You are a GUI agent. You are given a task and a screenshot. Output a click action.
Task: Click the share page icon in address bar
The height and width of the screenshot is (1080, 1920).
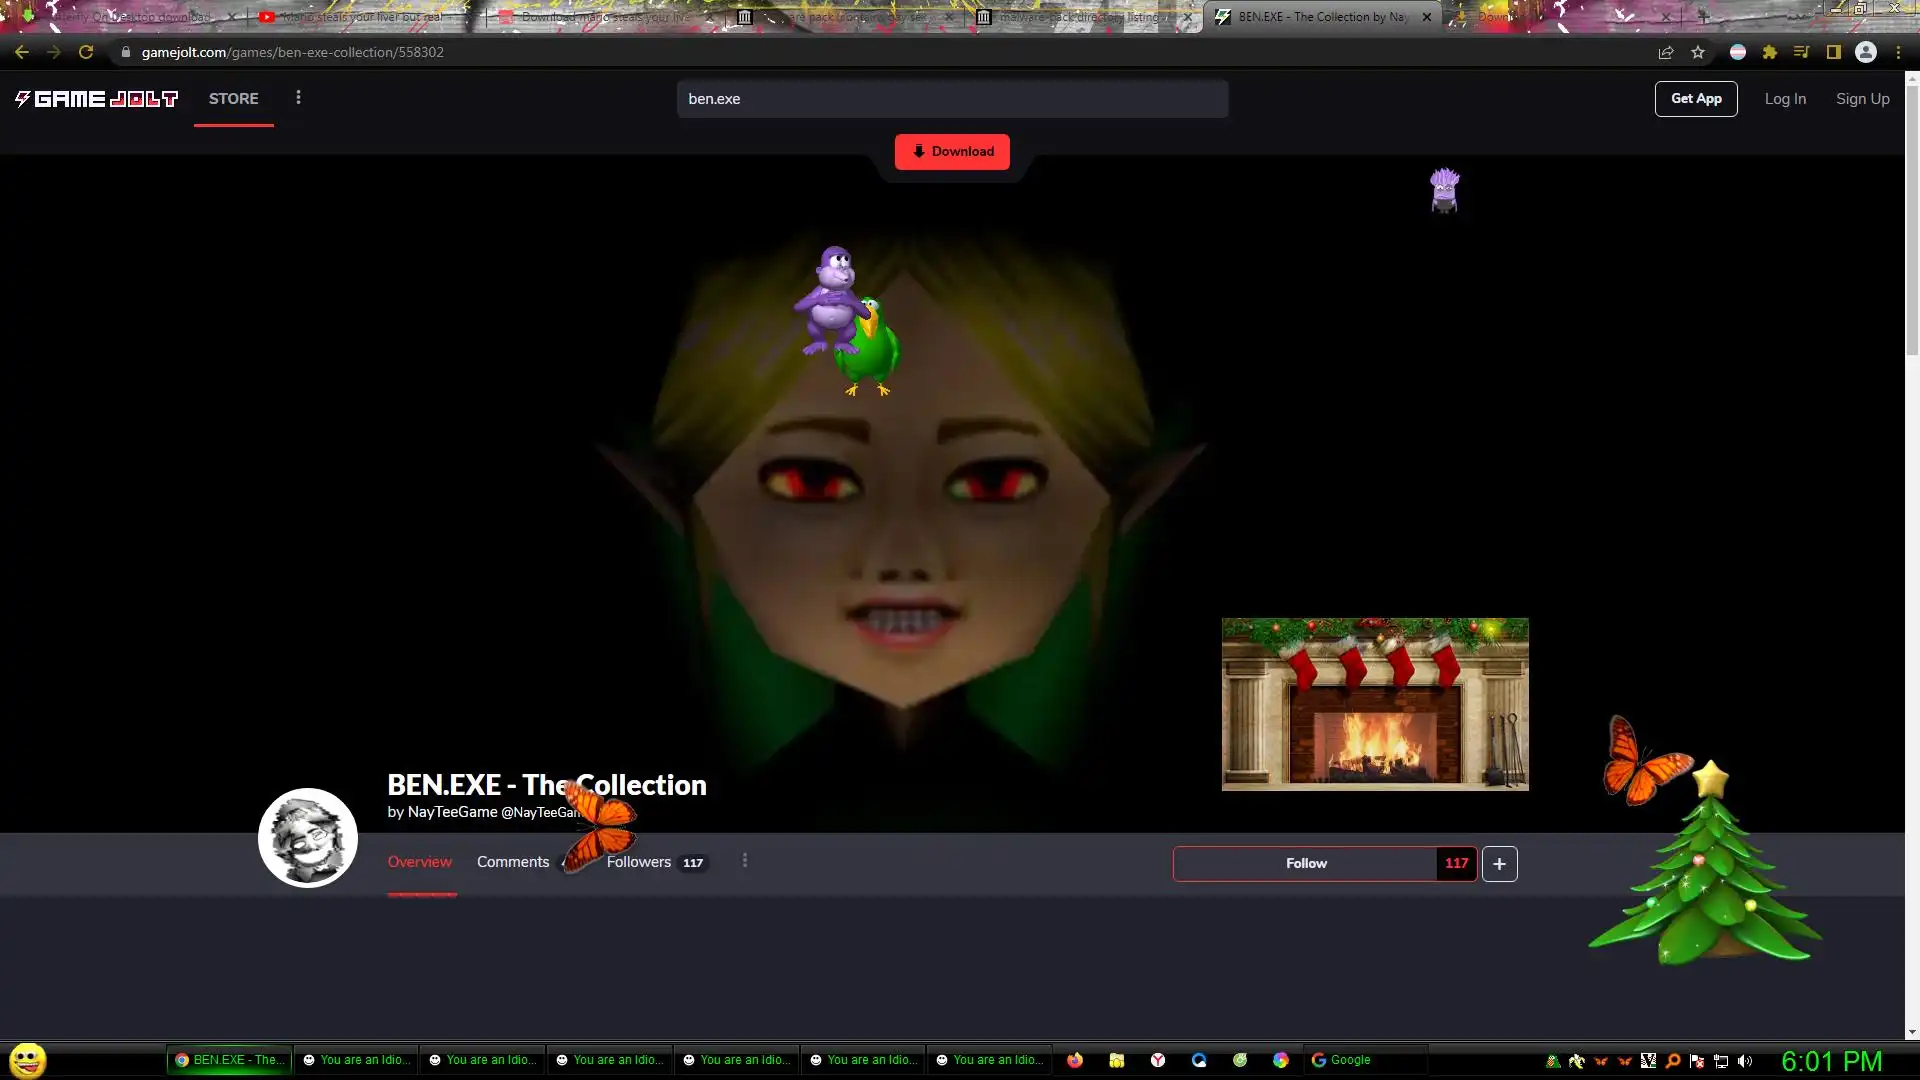coord(1666,52)
